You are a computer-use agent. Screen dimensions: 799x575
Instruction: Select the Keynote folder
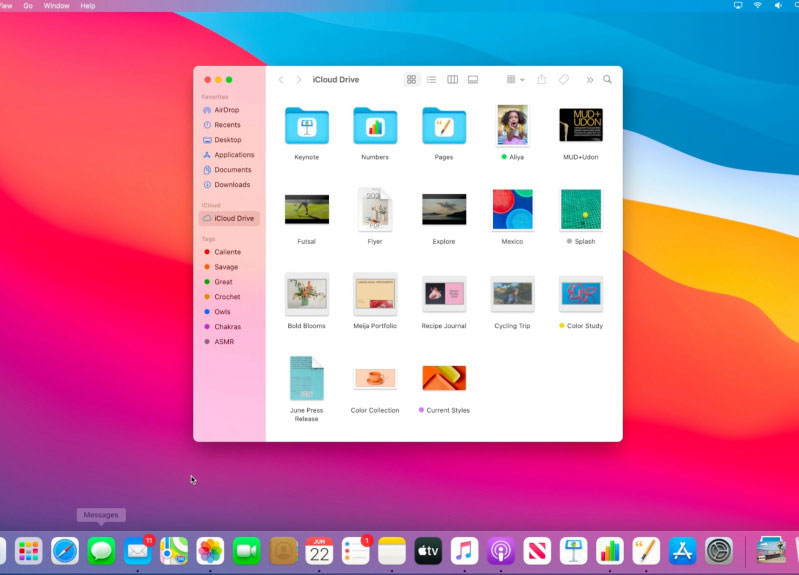click(306, 127)
